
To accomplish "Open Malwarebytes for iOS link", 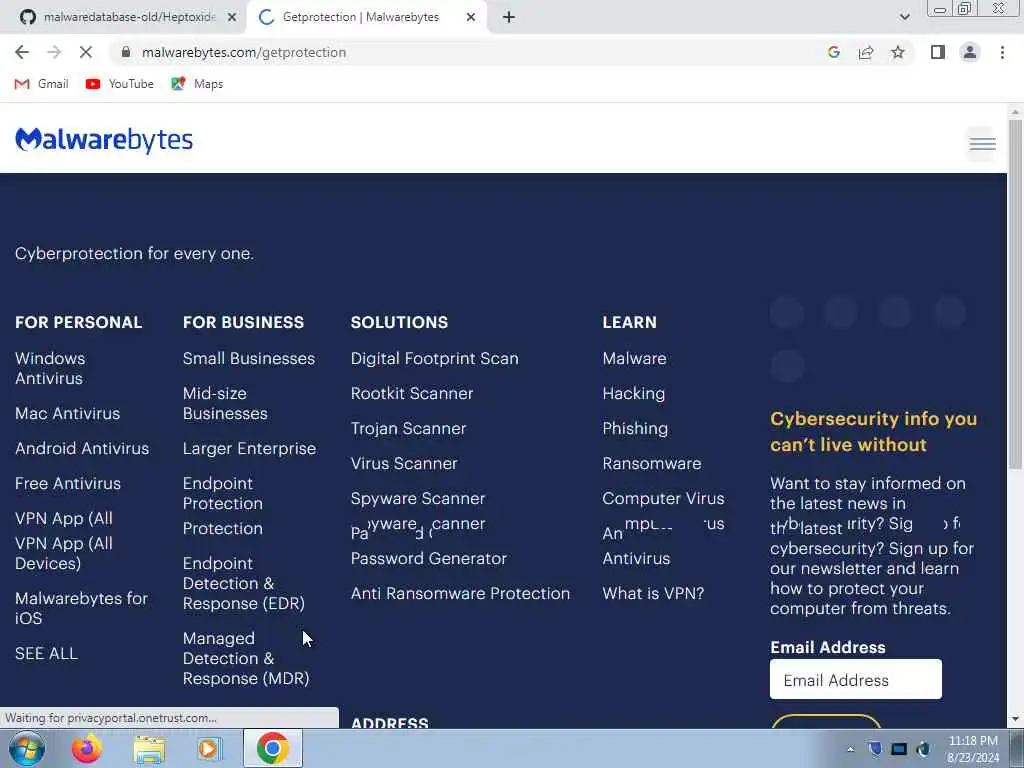I will 82,608.
